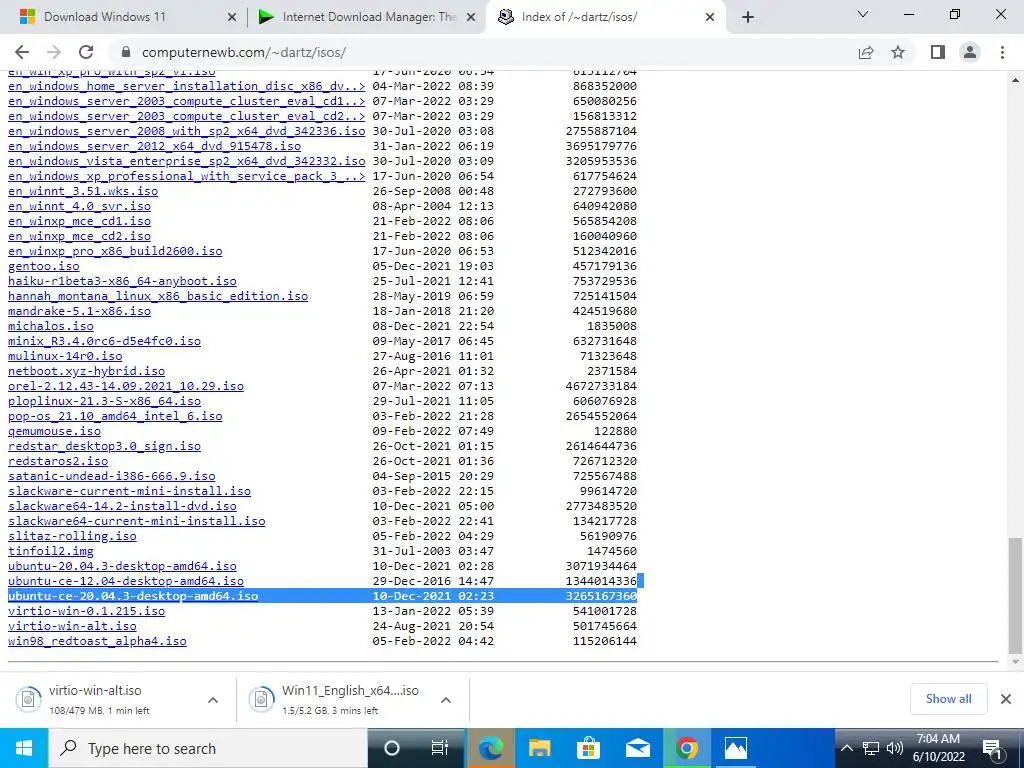Viewport: 1024px width, 768px height.
Task: Reload the current page
Action: coord(86,52)
